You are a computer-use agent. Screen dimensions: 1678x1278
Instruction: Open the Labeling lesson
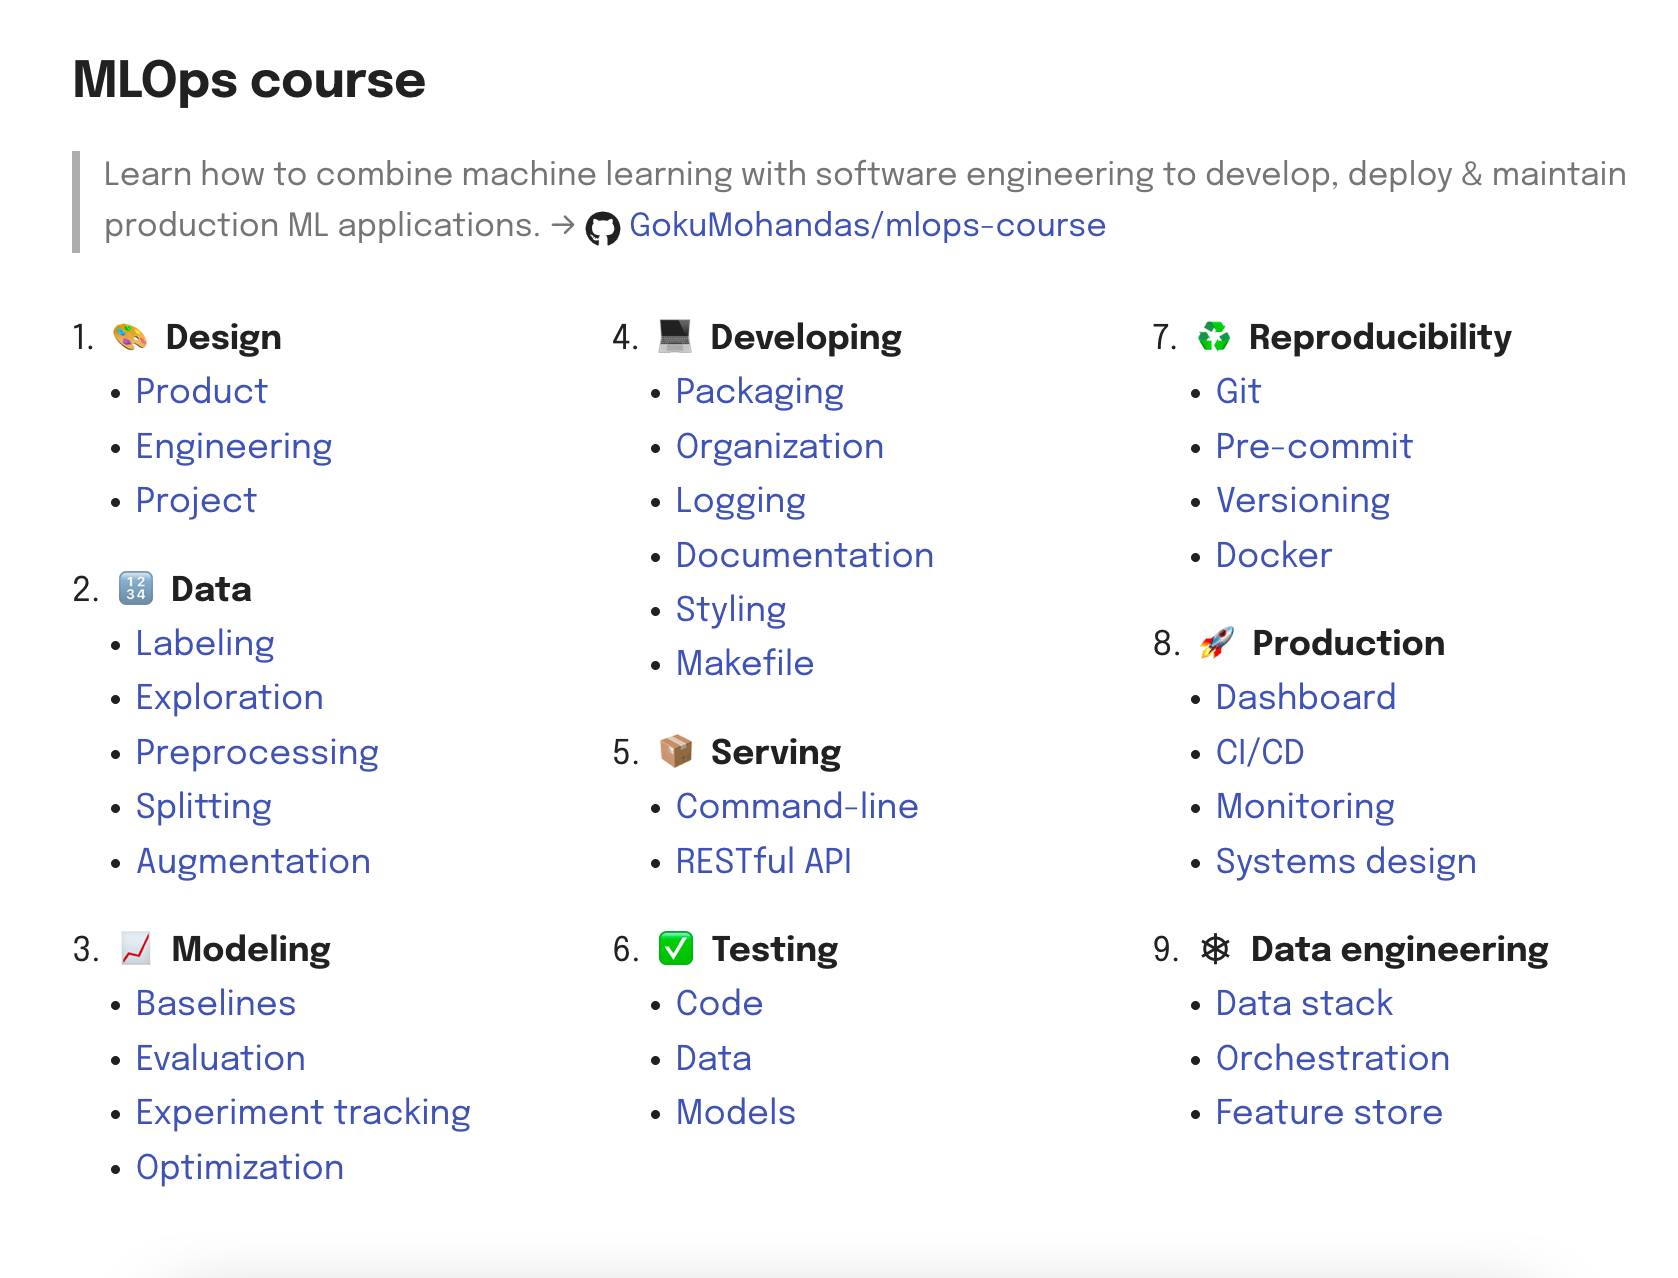205,643
